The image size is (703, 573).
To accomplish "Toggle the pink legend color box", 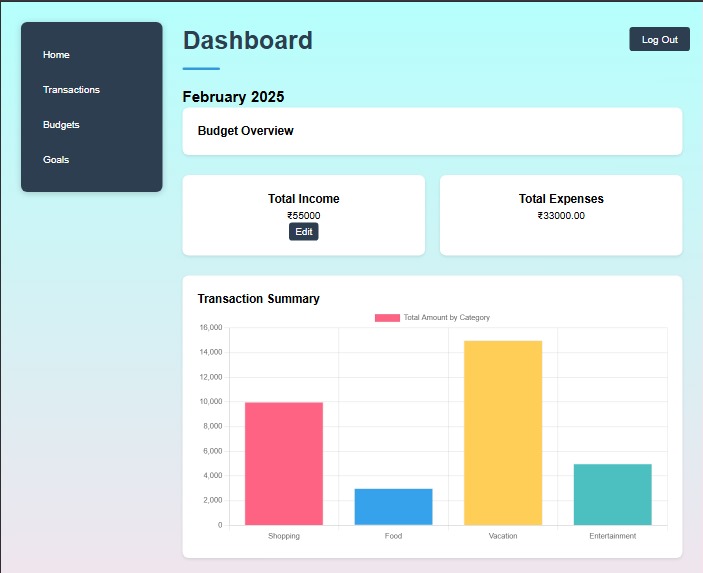I will pyautogui.click(x=387, y=318).
